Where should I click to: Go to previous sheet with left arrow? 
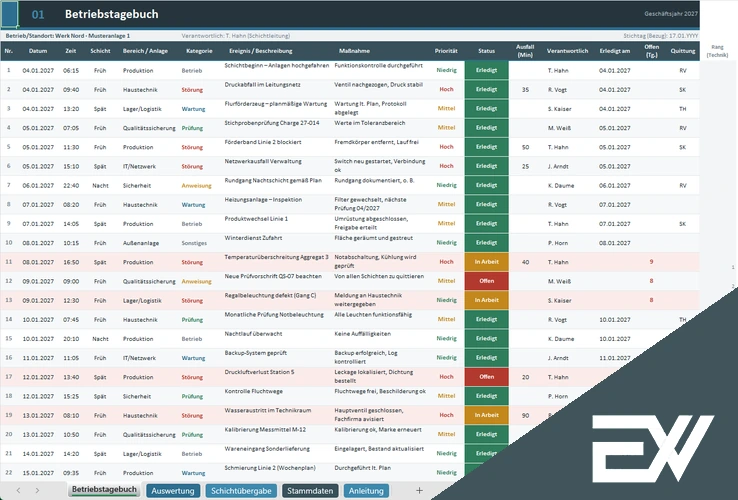18,491
